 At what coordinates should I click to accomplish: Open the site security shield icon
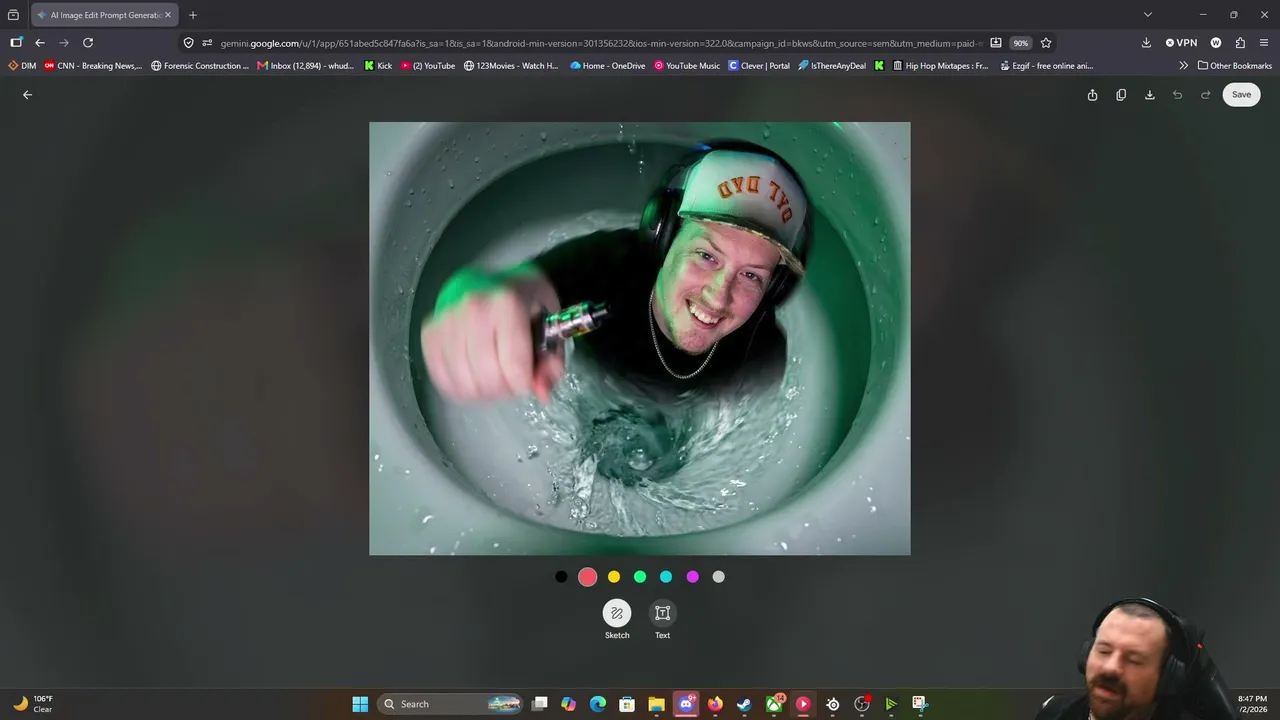(188, 43)
